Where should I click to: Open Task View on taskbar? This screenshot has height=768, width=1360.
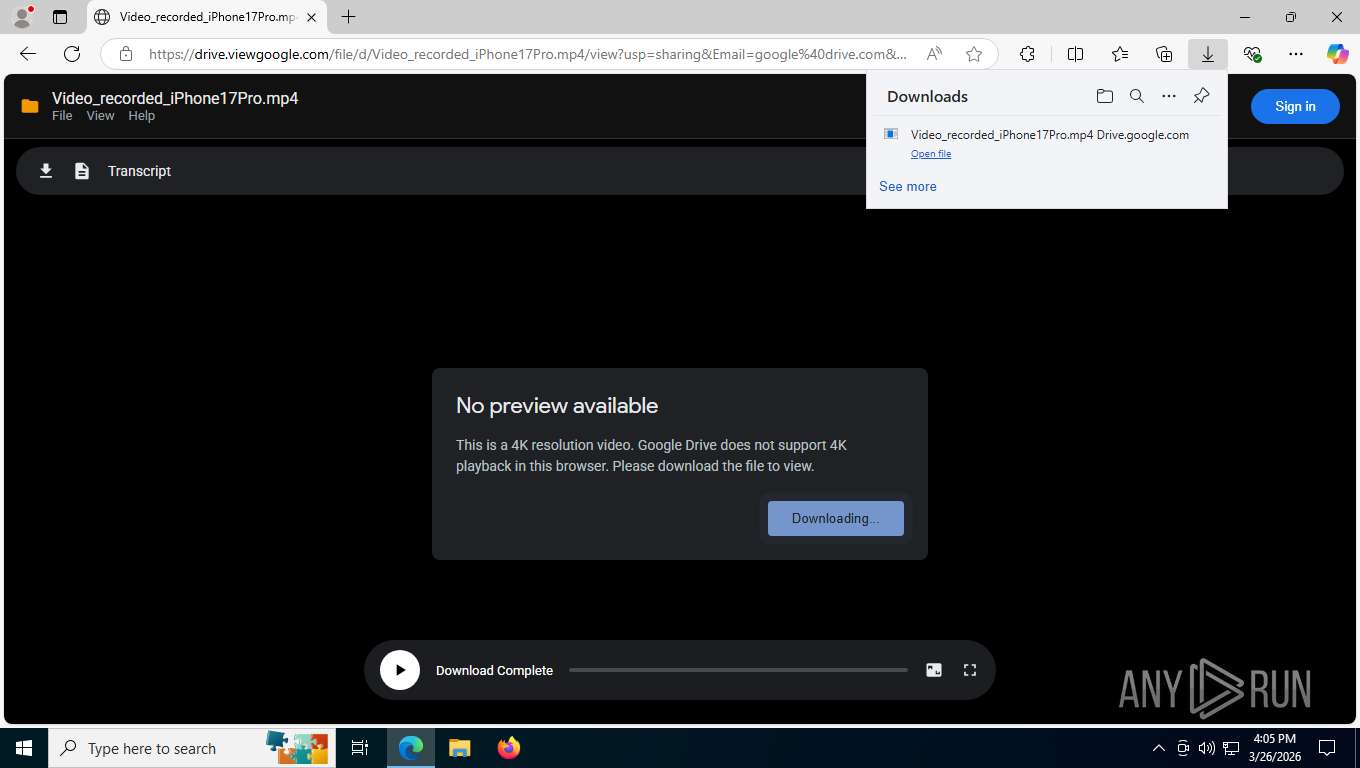pos(360,748)
